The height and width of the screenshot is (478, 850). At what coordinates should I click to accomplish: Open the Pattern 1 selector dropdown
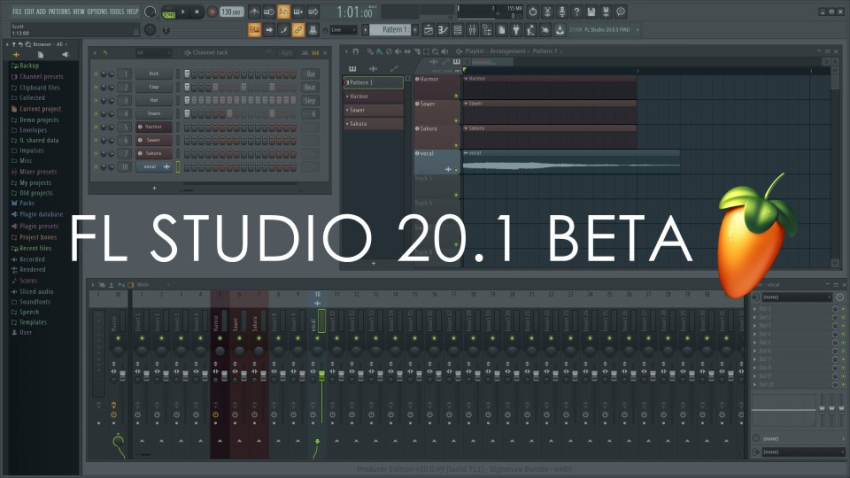(x=393, y=30)
